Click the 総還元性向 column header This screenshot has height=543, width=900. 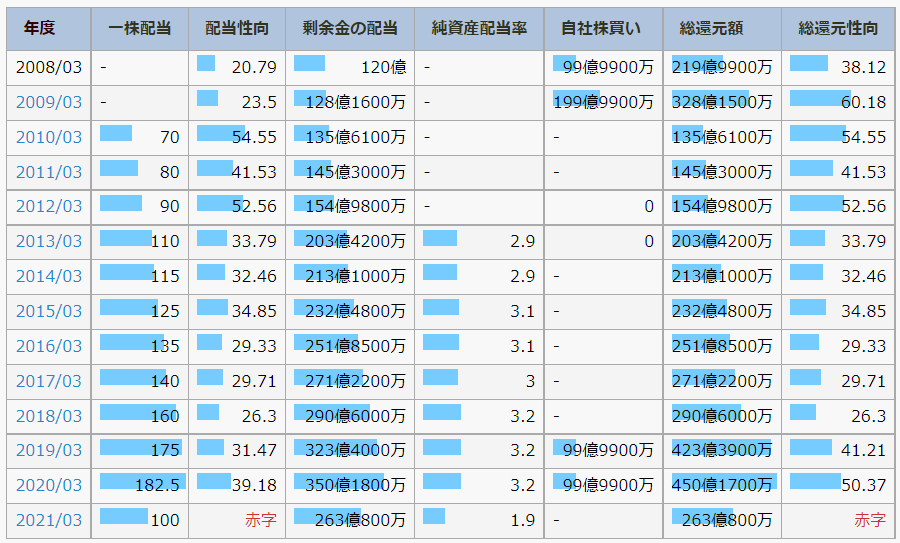click(x=837, y=29)
